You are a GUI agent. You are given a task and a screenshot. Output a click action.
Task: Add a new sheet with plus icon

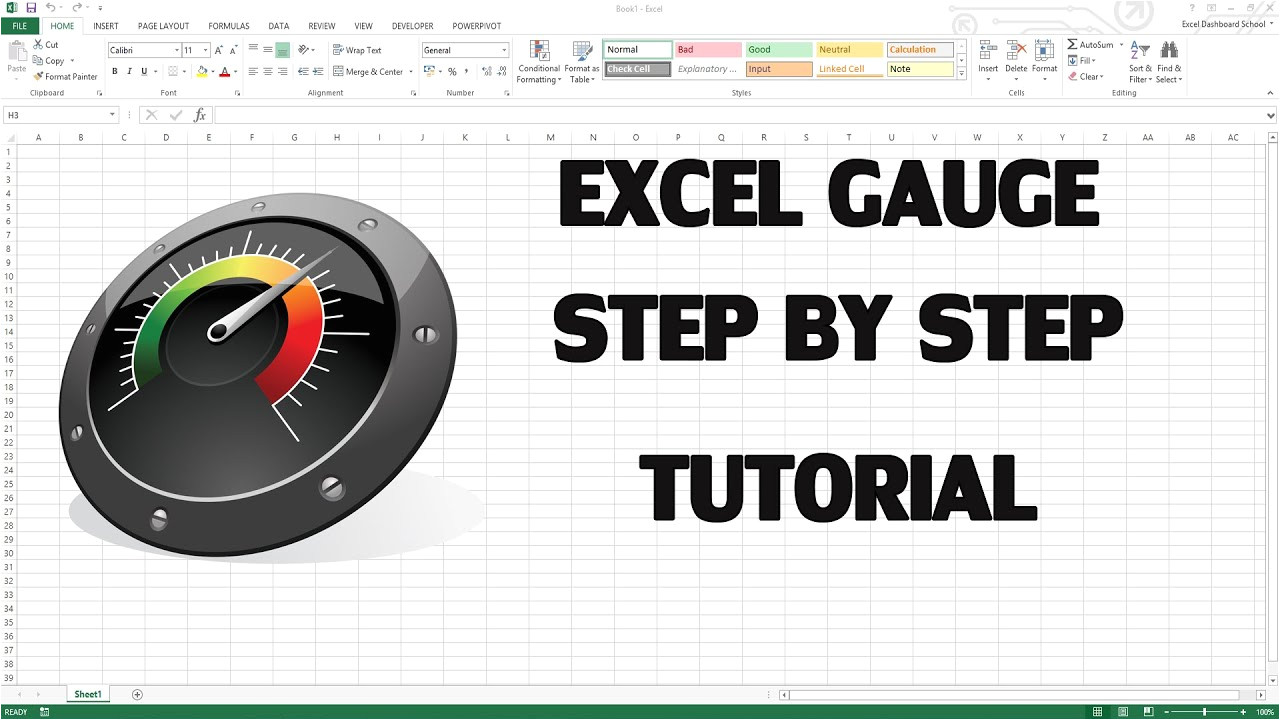tap(137, 694)
